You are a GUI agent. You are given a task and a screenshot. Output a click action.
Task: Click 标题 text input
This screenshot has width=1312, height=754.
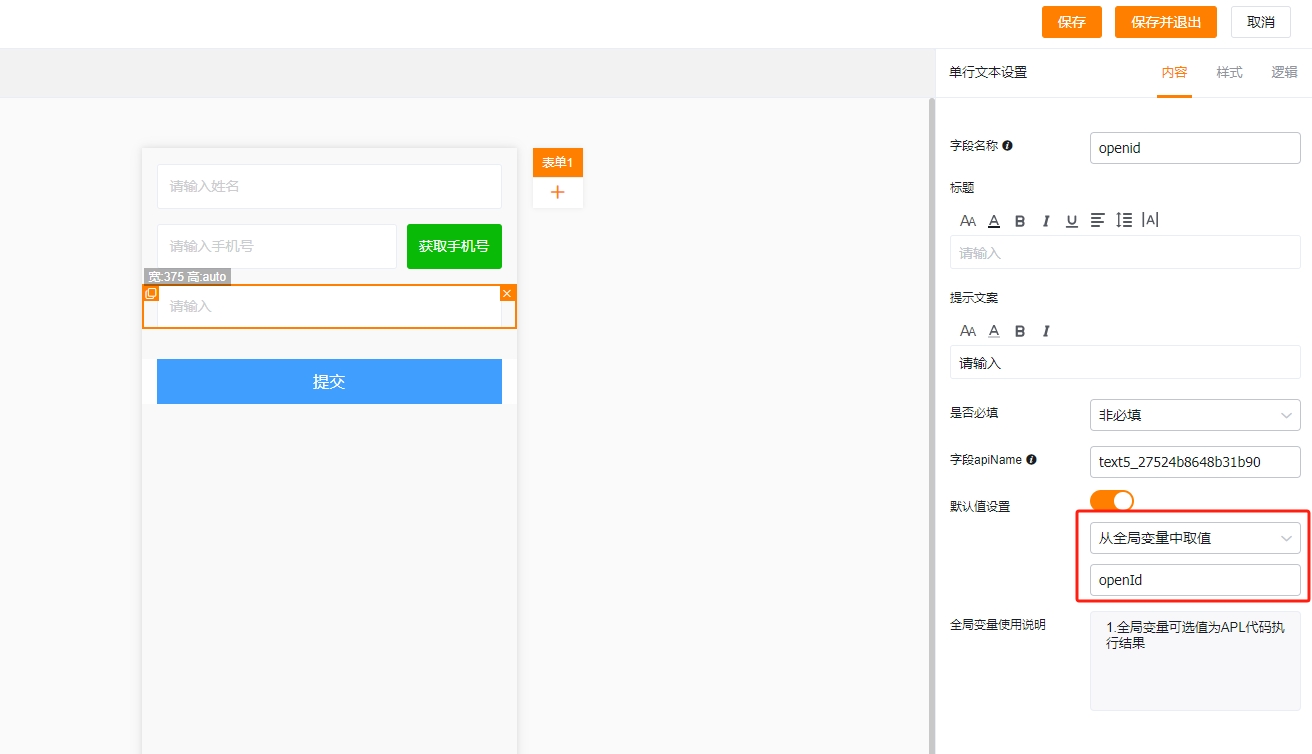pos(1125,253)
